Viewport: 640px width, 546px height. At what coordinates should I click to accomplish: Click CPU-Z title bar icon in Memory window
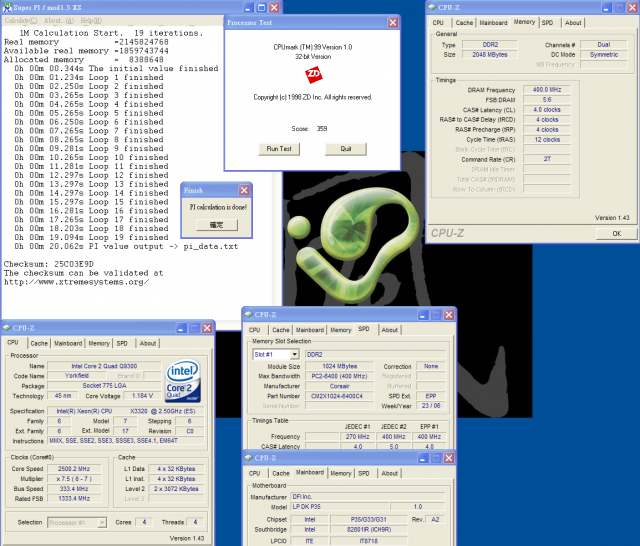point(432,7)
